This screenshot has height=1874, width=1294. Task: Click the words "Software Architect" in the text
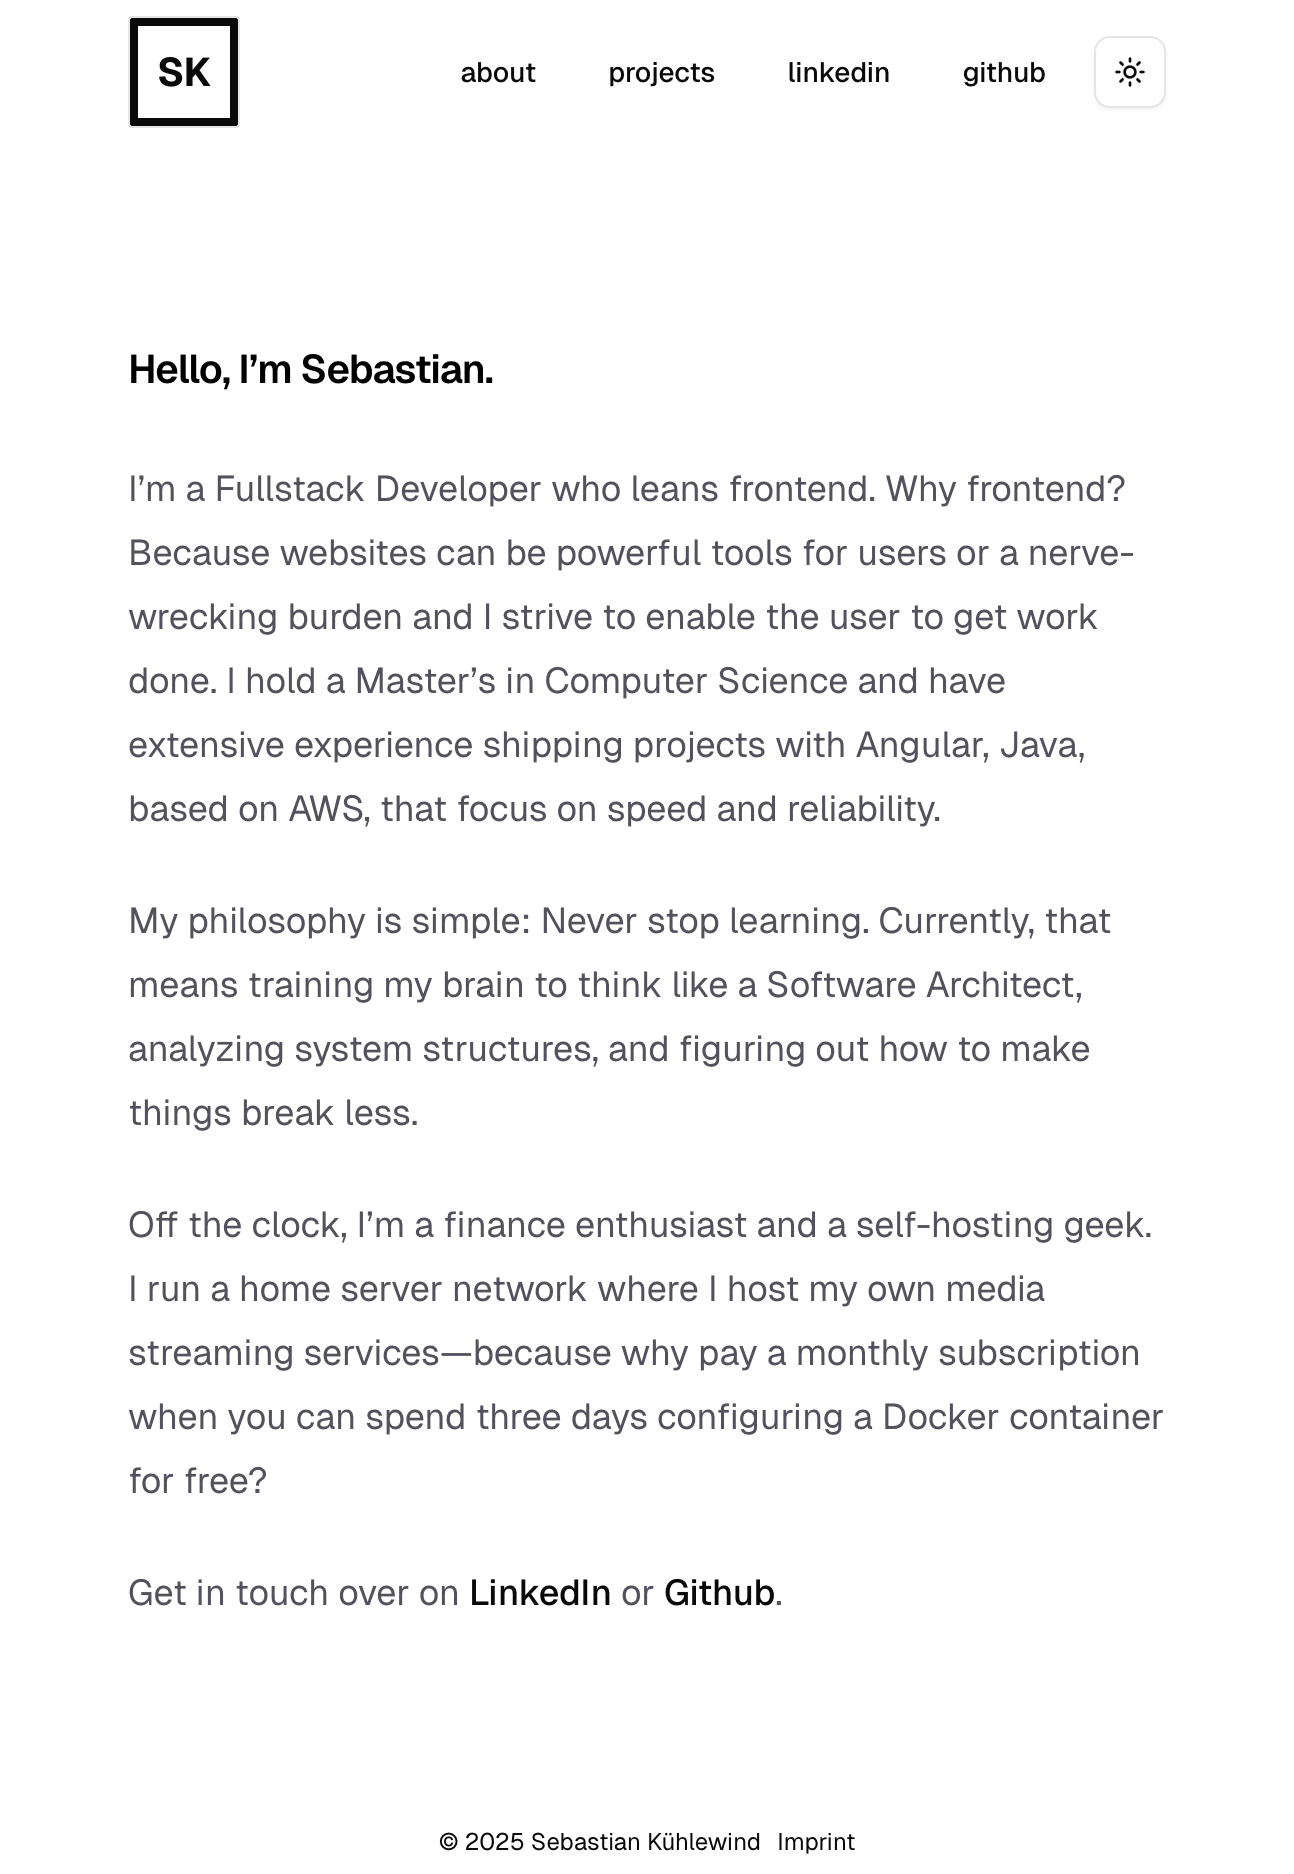pos(924,985)
